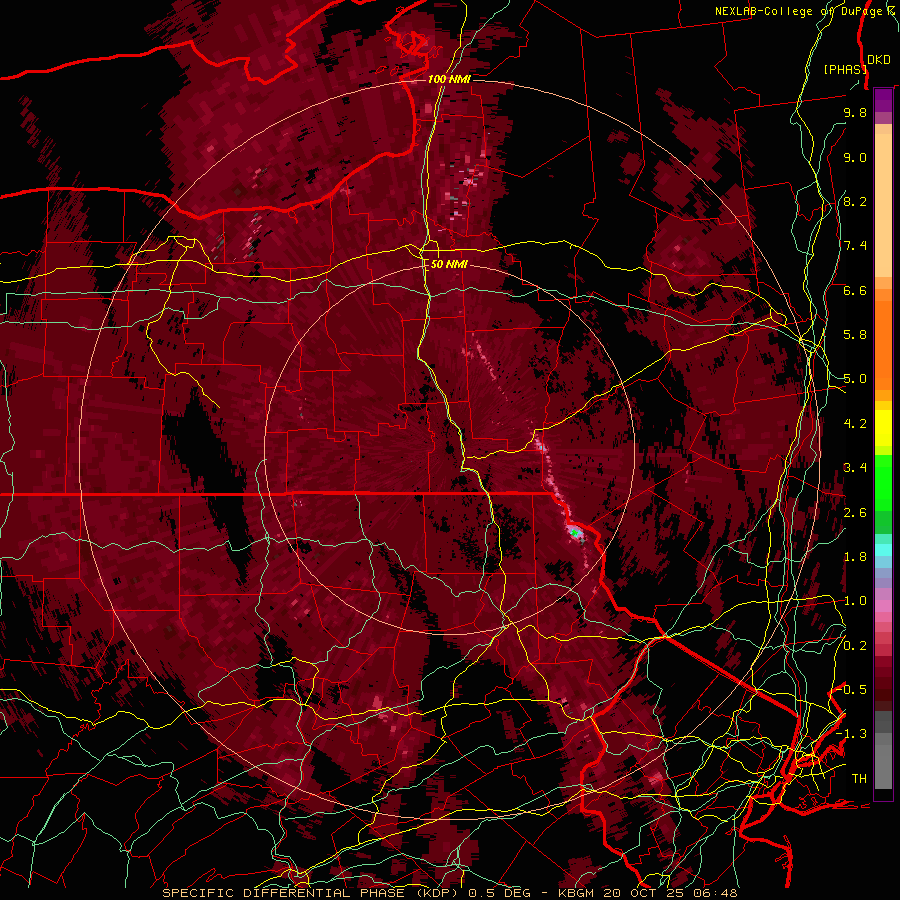This screenshot has width=900, height=900.
Task: Click the yellow segment of the color bar
Action: tap(883, 428)
